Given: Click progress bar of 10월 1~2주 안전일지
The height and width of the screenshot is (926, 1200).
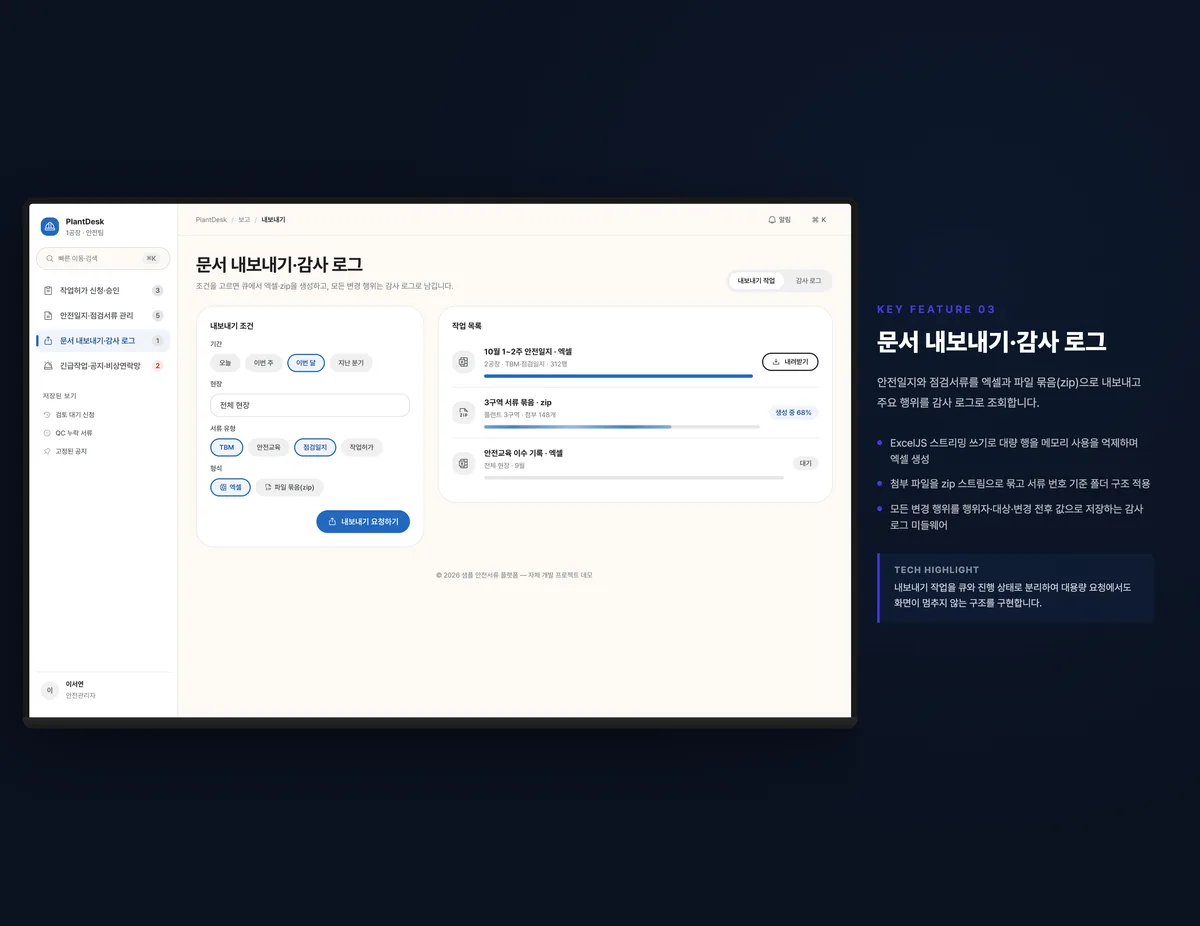Looking at the screenshot, I should click(x=618, y=376).
